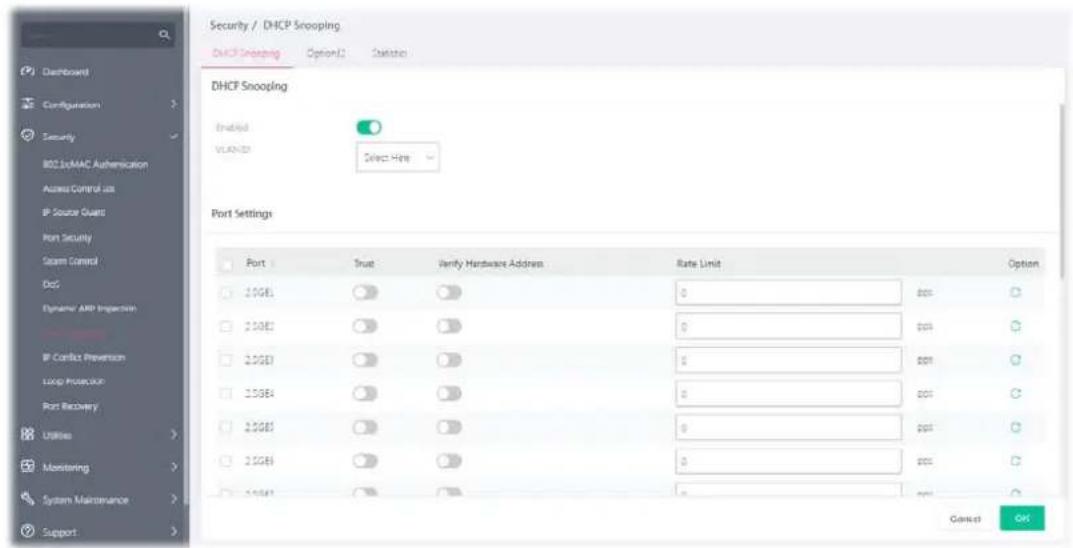Enable Verify Hardware Address for 2.5GE4
The image size is (1073, 548).
coord(450,393)
